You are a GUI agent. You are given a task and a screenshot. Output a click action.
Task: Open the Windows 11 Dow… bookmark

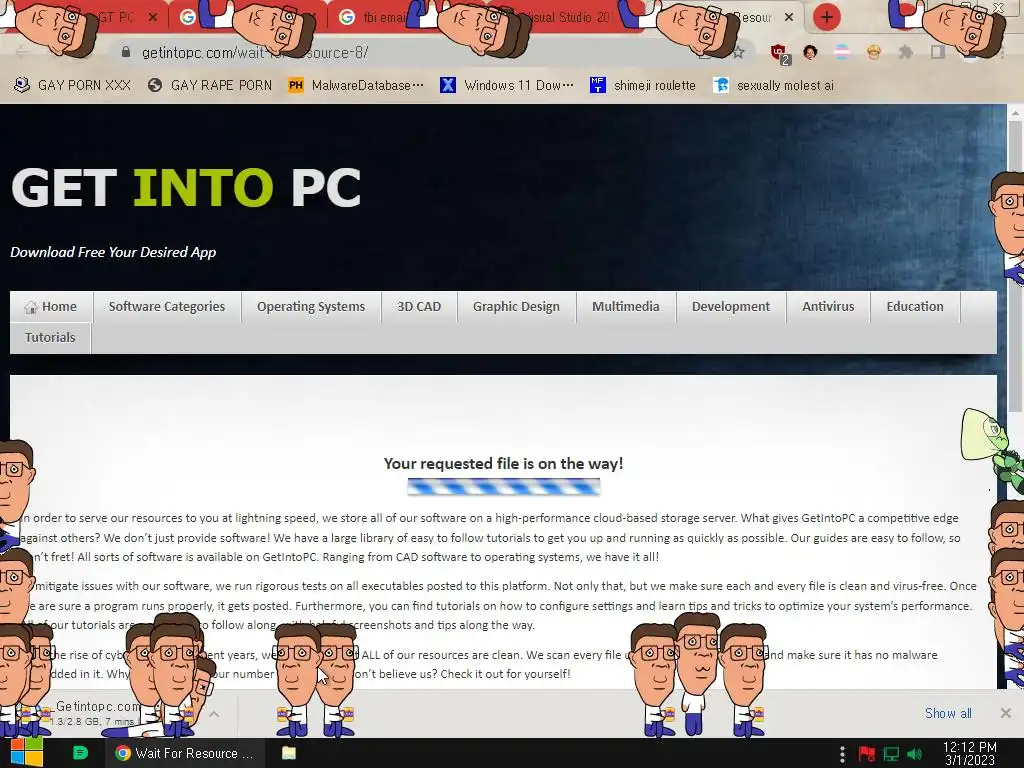click(x=507, y=85)
